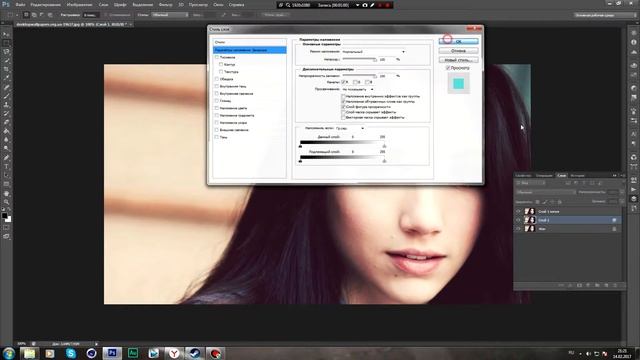This screenshot has width=640, height=360.
Task: Click the Новый стиль button
Action: point(458,60)
